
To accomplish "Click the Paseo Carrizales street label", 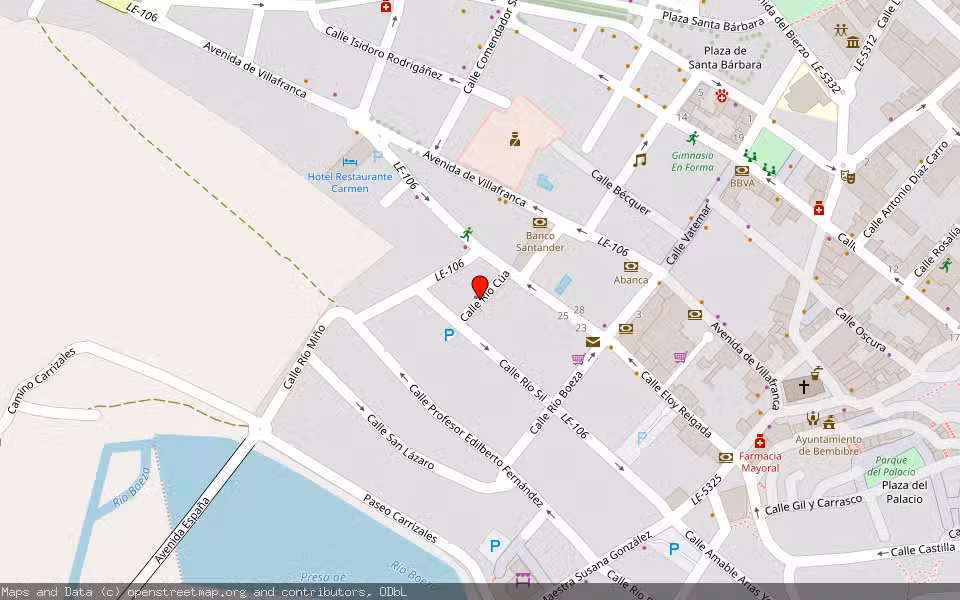I will (x=400, y=519).
